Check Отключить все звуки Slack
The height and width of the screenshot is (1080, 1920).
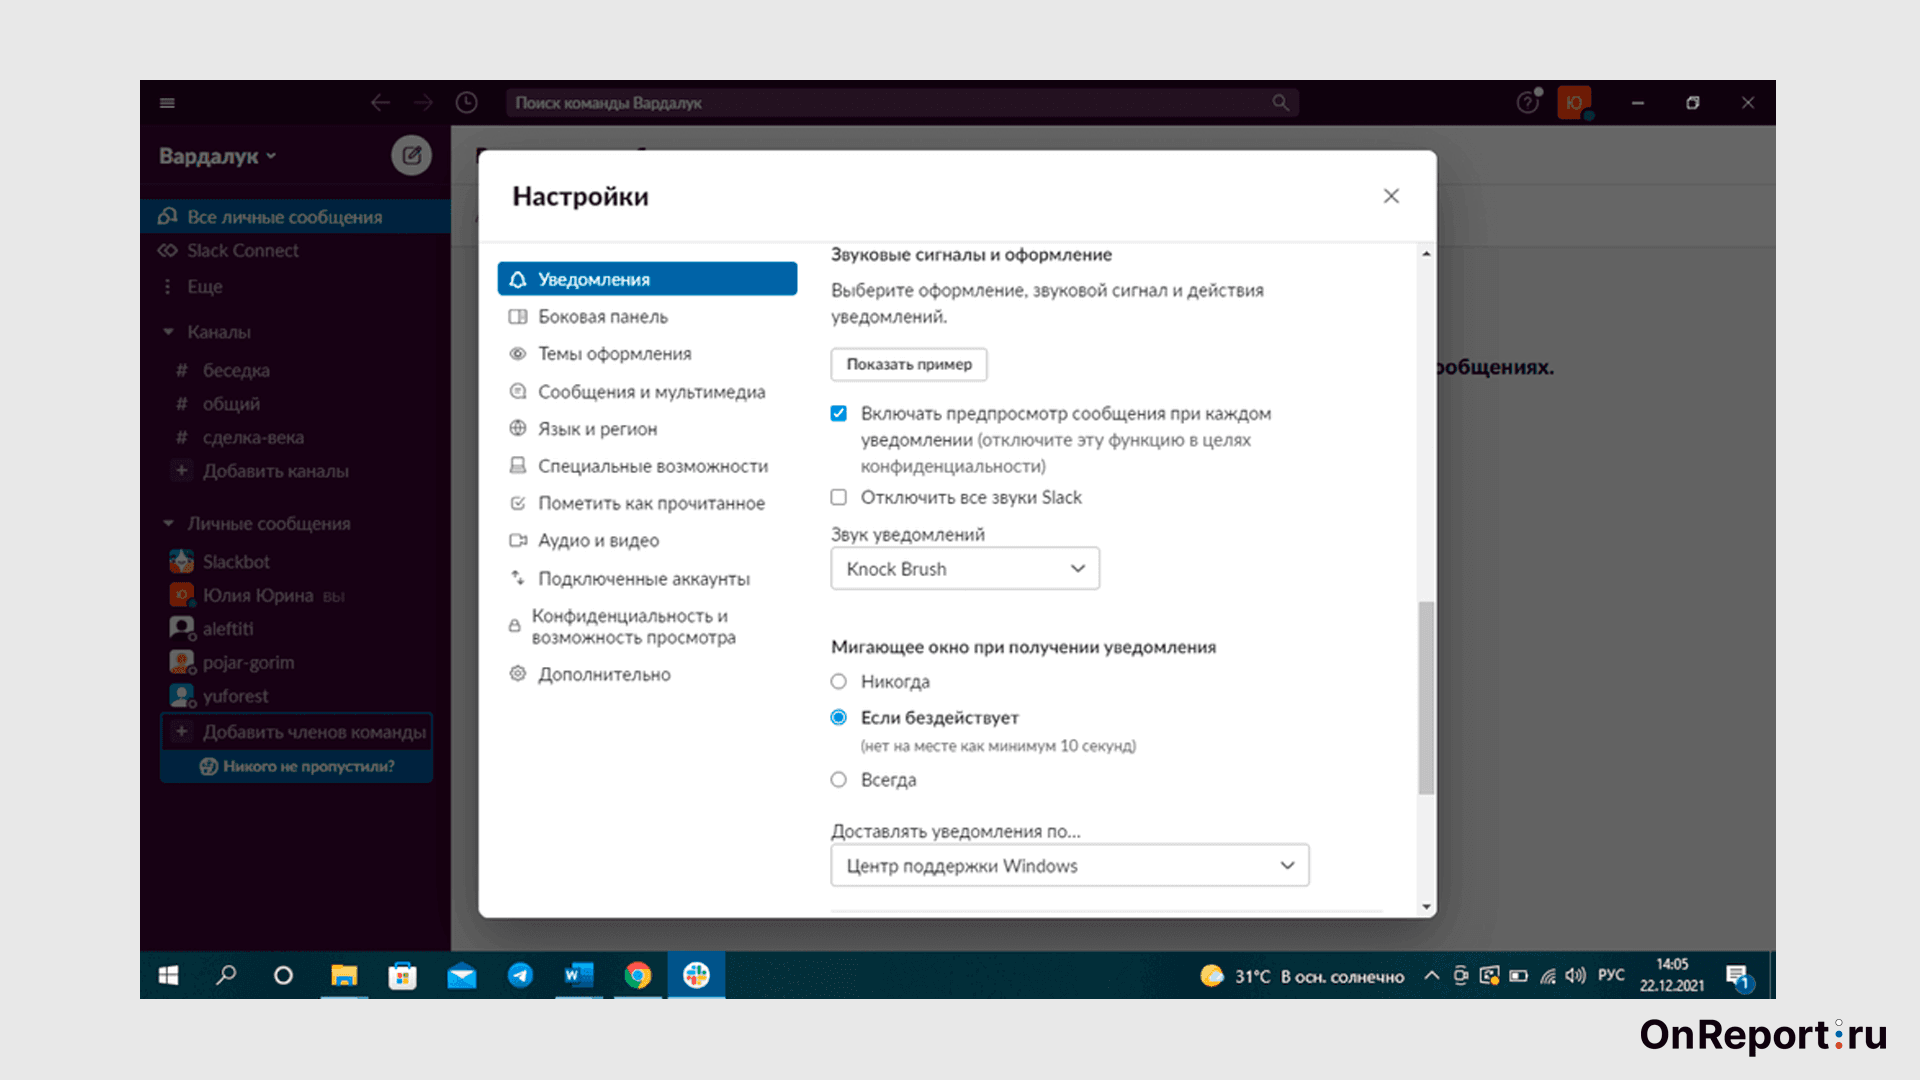pos(839,497)
